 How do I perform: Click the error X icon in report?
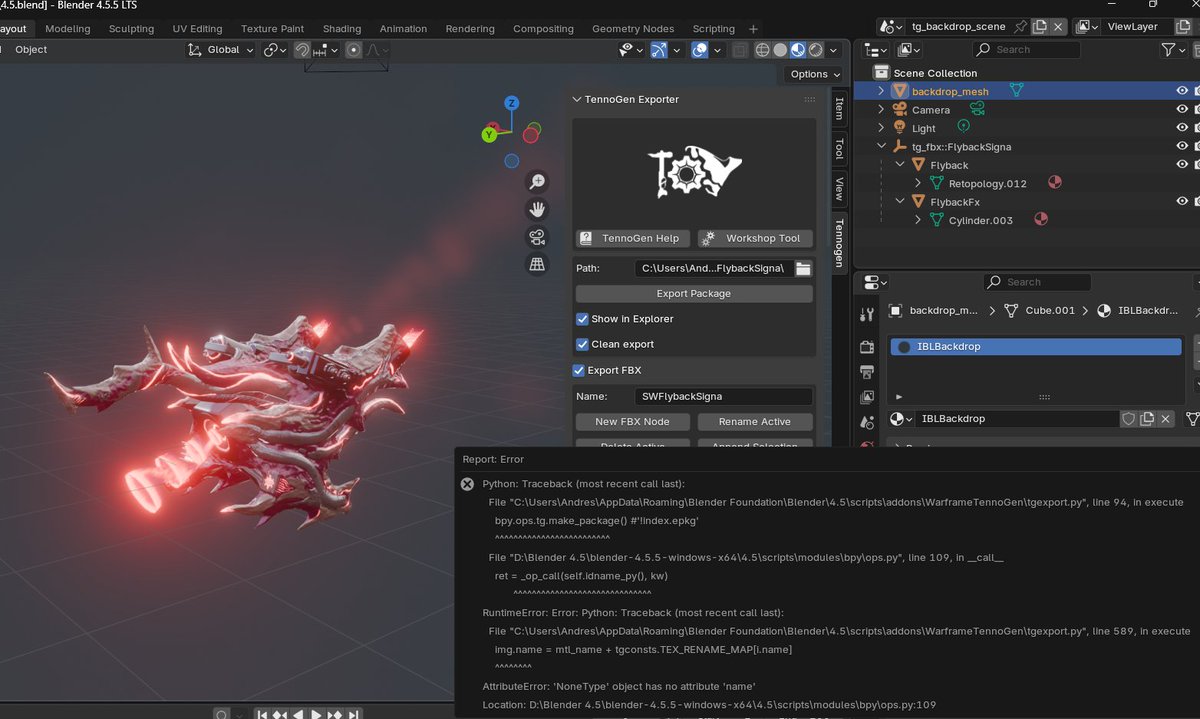click(x=467, y=484)
